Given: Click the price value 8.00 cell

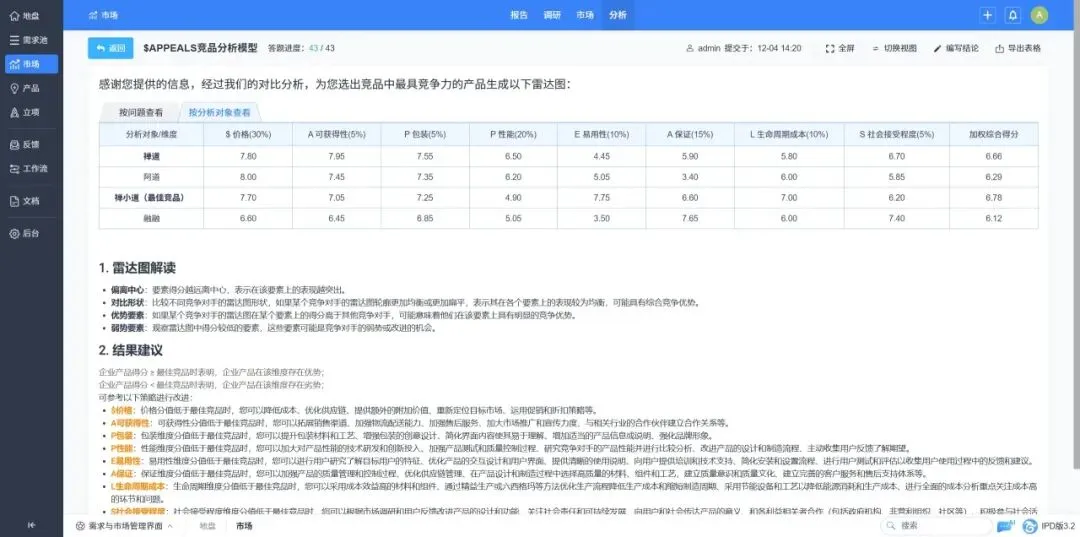Looking at the screenshot, I should tap(248, 177).
